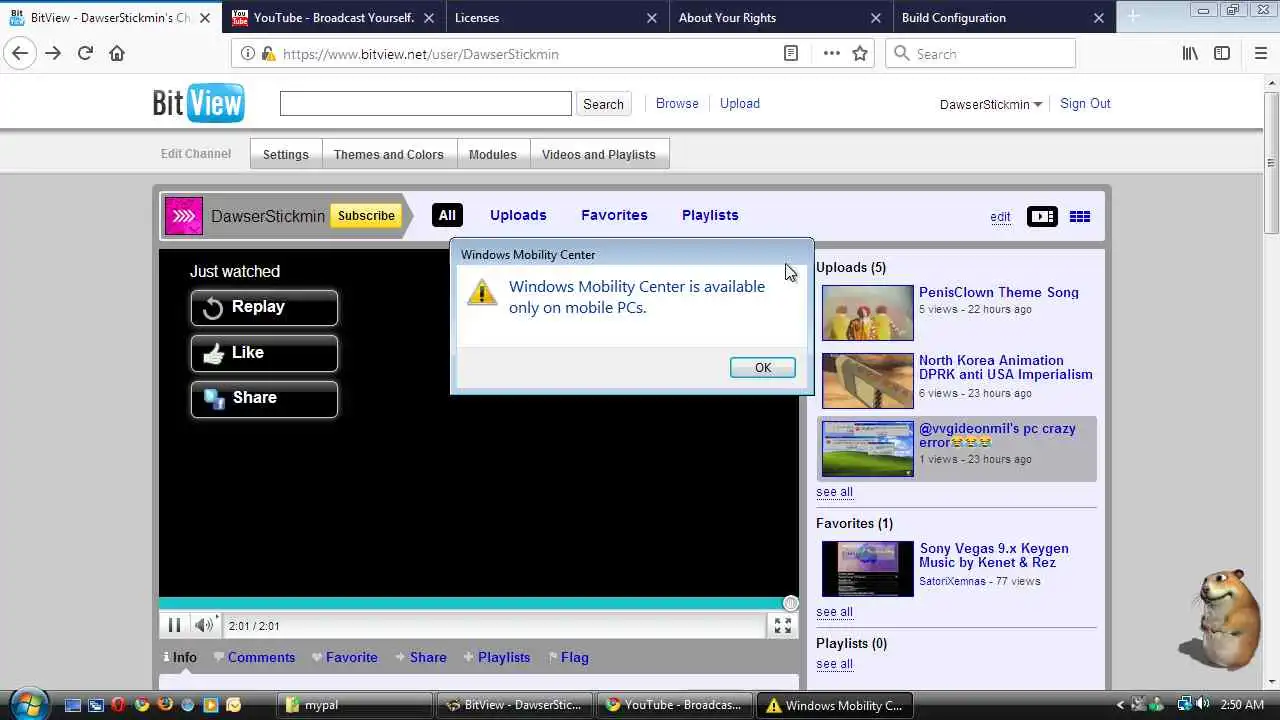
Task: Open the browser library icon
Action: coord(1190,54)
